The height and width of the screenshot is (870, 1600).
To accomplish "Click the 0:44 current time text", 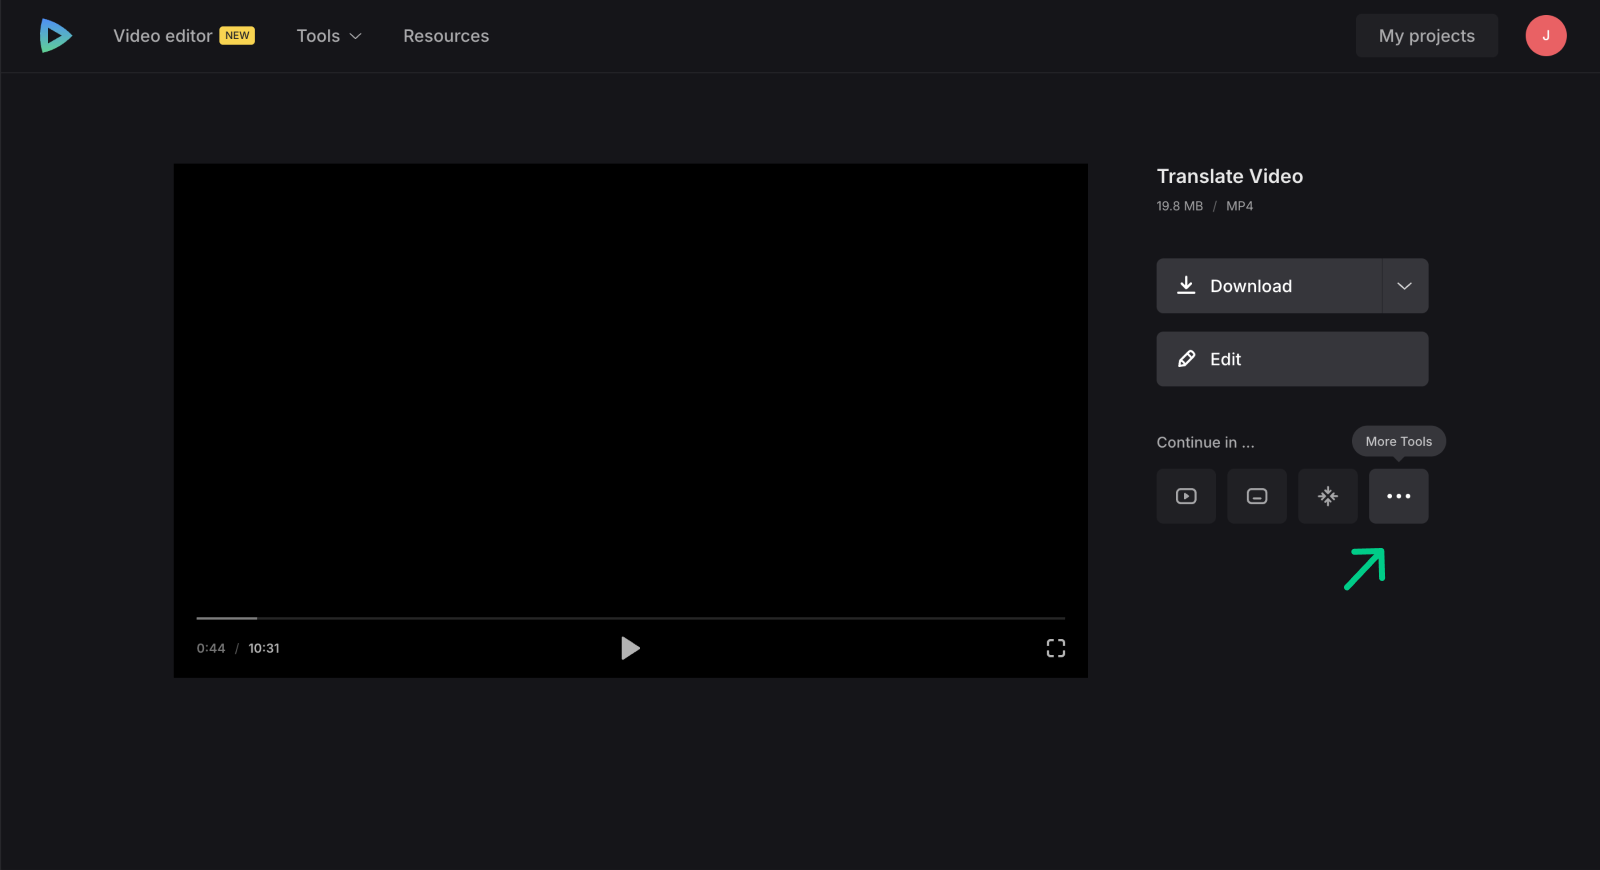I will coord(211,648).
